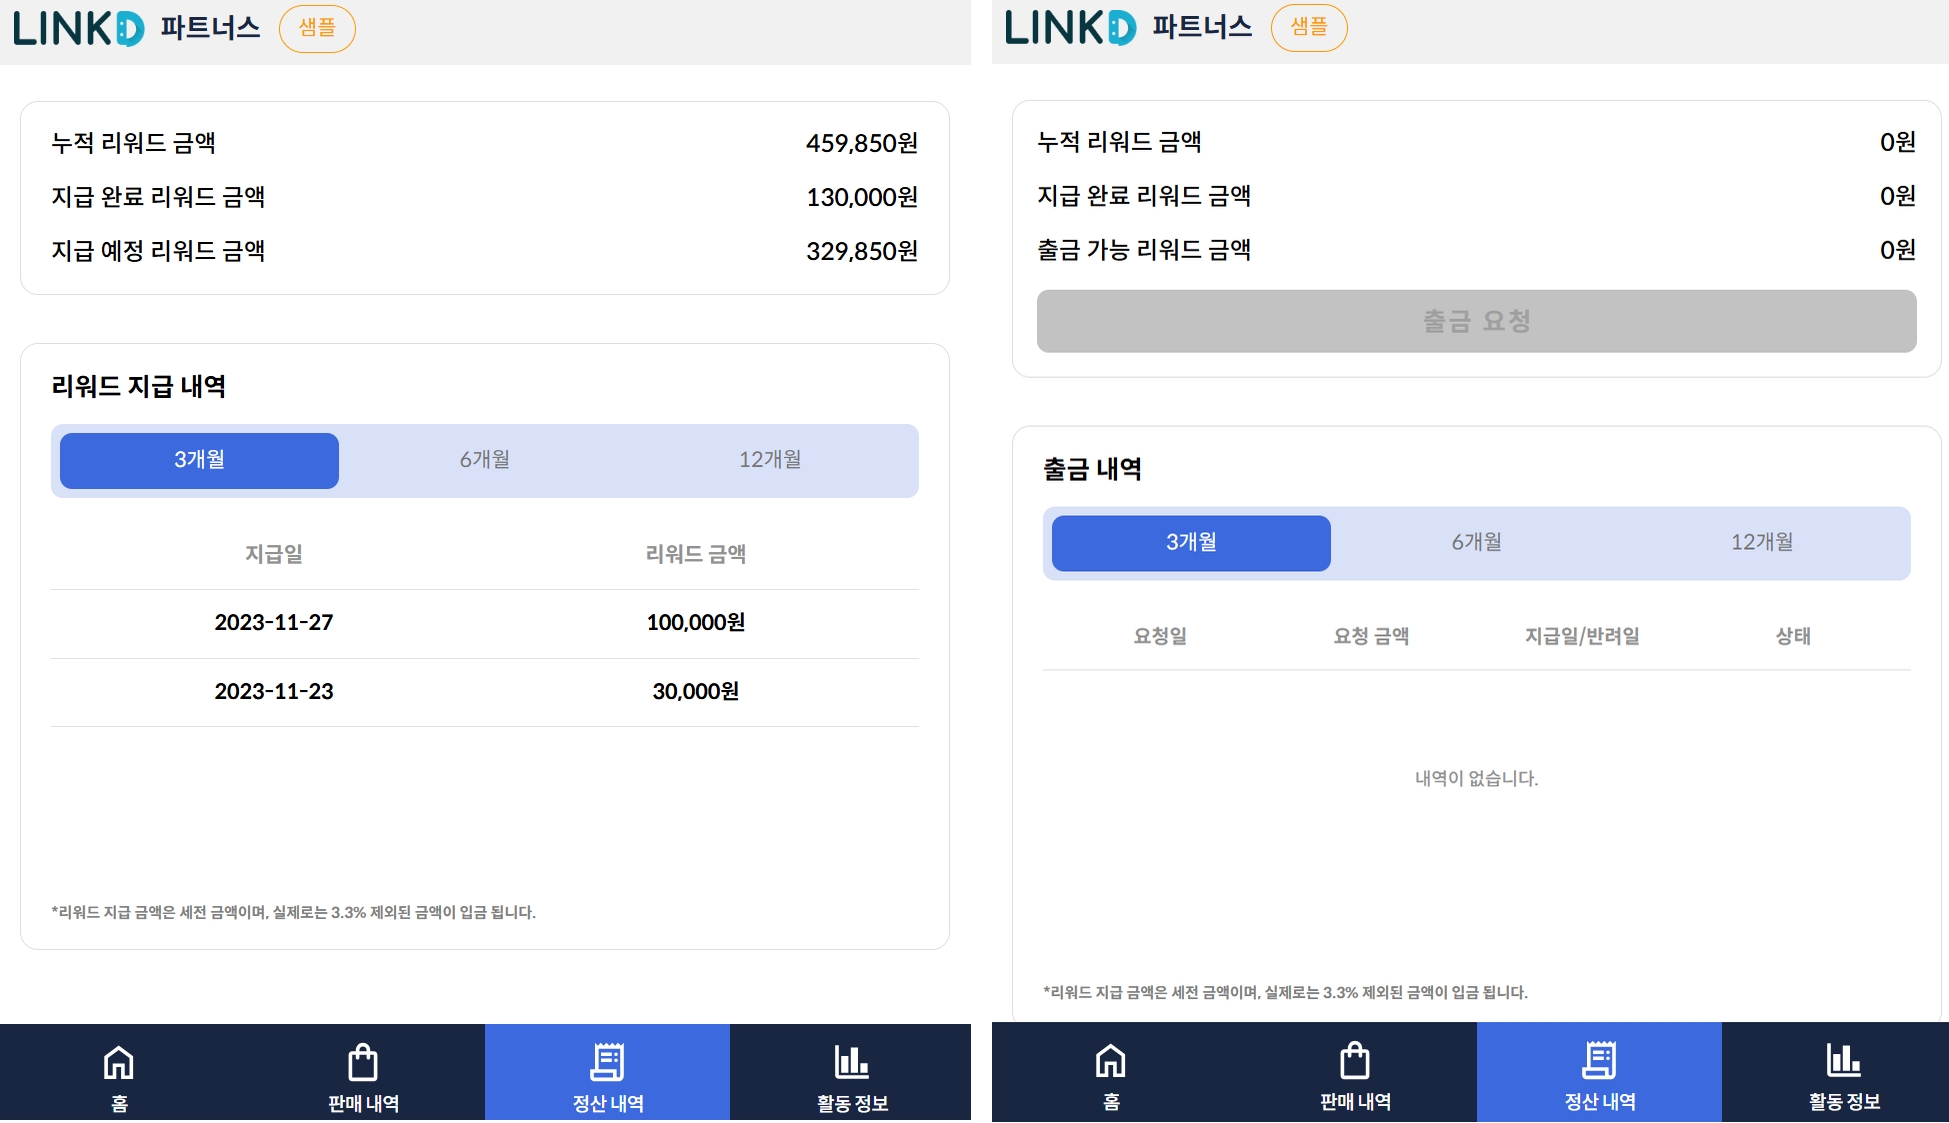Open 활동 정보 chart icon in left panel
The image size is (1949, 1123).
pos(852,1061)
